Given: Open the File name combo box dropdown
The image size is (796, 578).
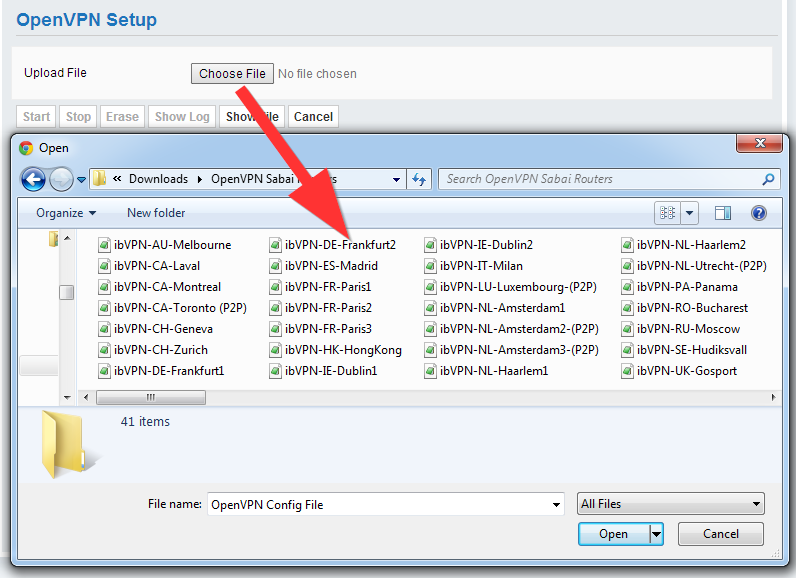Looking at the screenshot, I should pos(556,504).
